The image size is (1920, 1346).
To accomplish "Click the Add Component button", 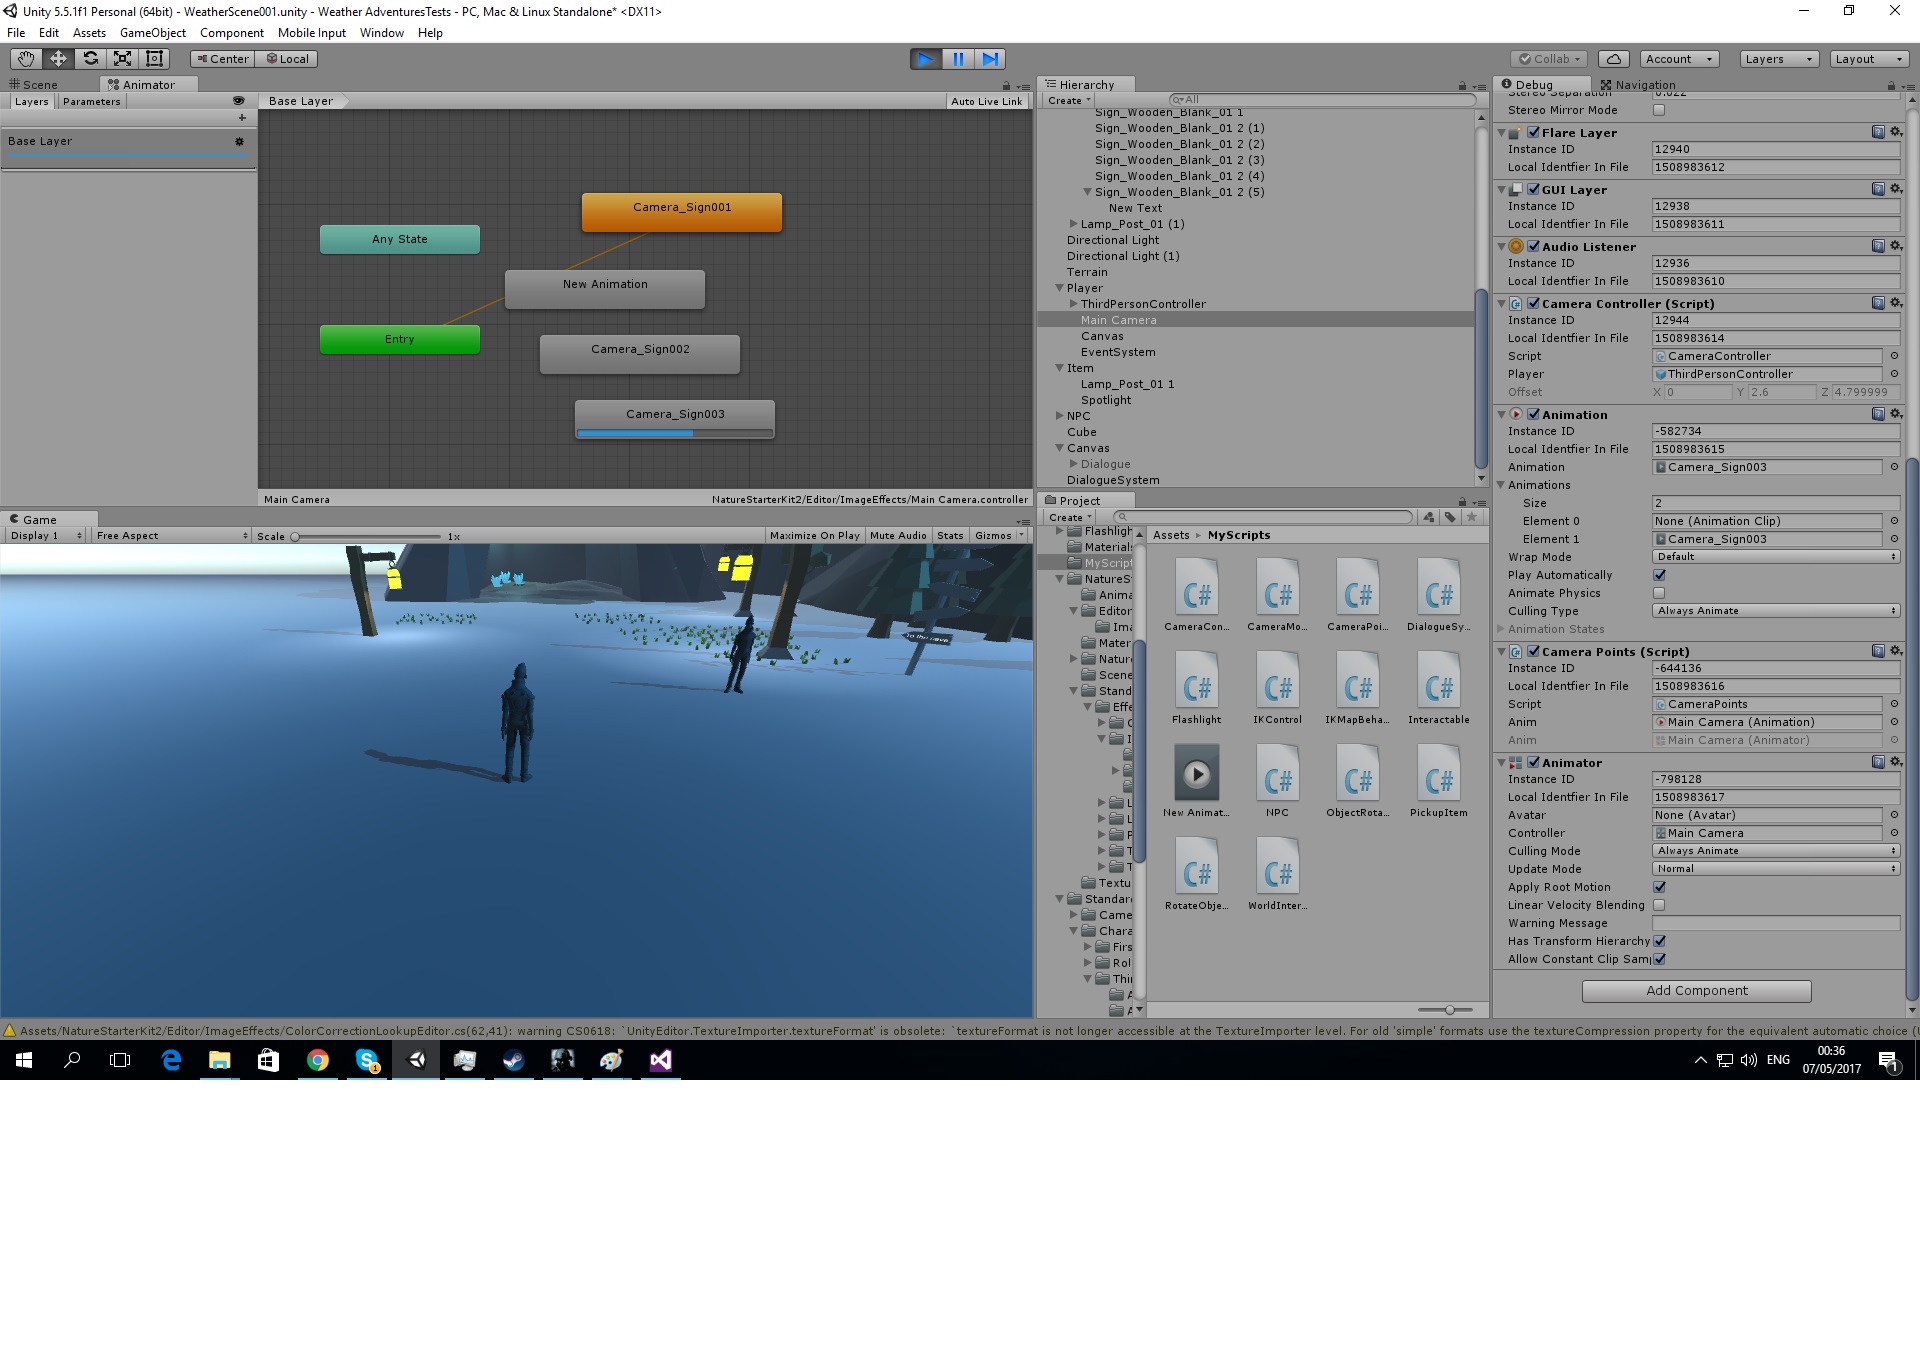I will [x=1696, y=991].
